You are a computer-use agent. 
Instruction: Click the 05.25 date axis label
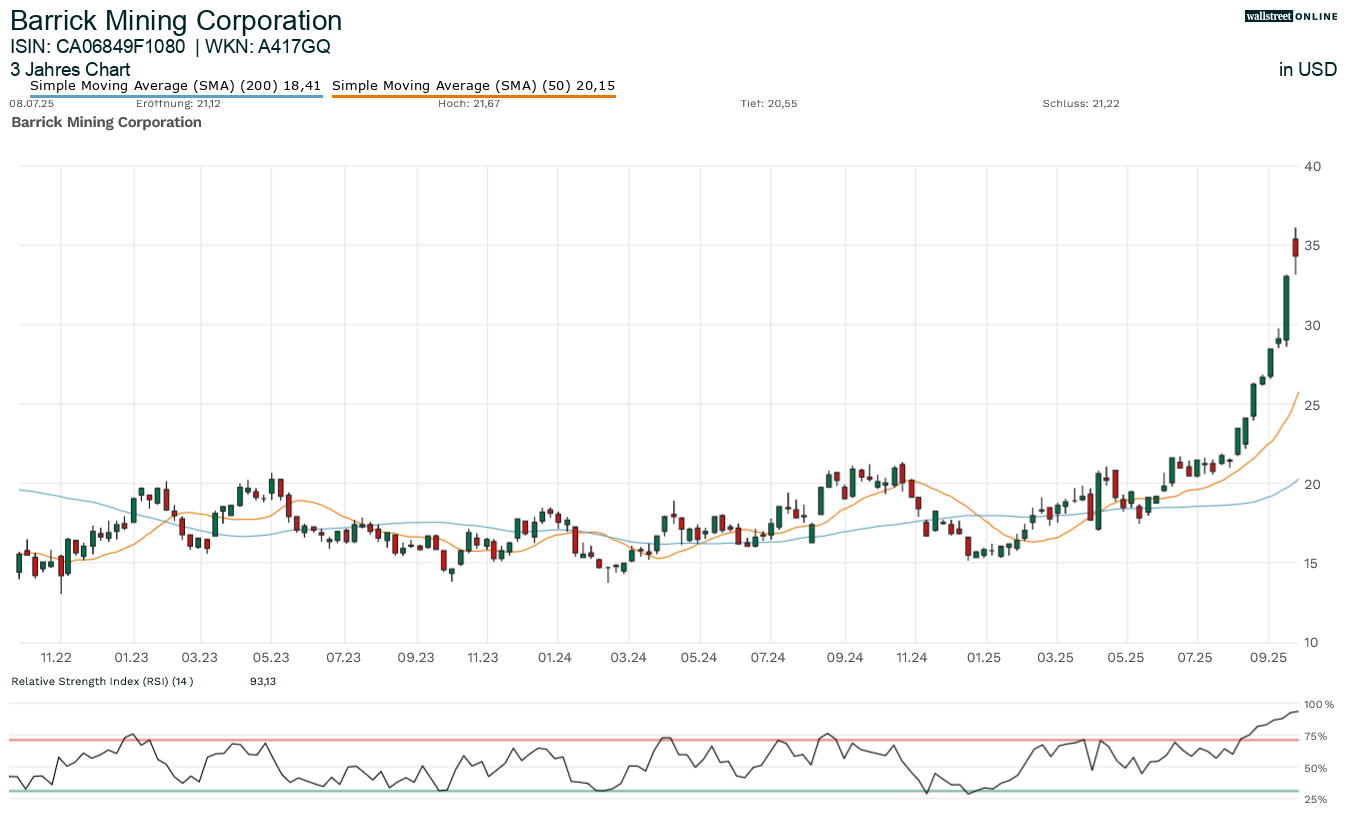pyautogui.click(x=1126, y=657)
